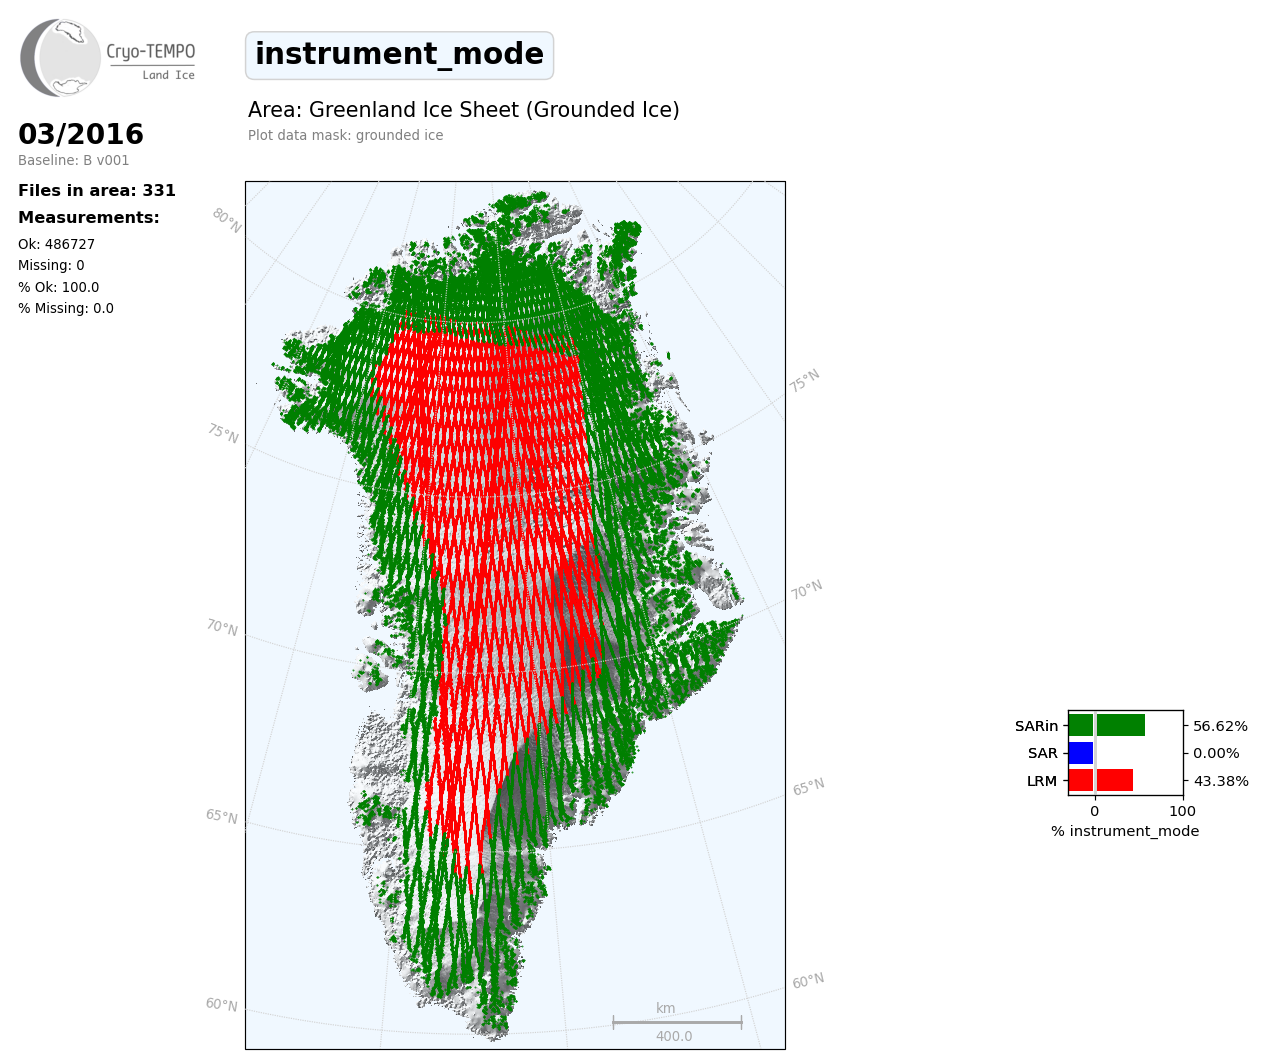1272x1060 pixels.
Task: Click the 80°N latitude label
Action: pos(226,221)
